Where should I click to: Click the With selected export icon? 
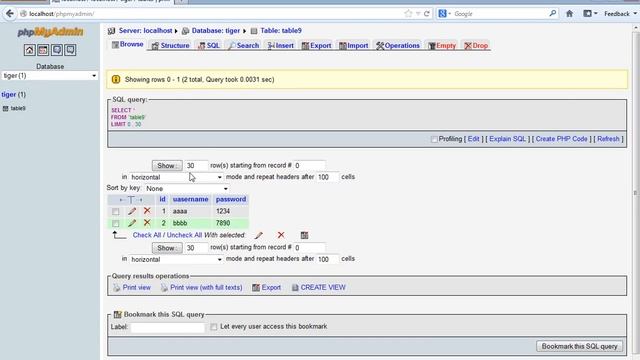(304, 235)
